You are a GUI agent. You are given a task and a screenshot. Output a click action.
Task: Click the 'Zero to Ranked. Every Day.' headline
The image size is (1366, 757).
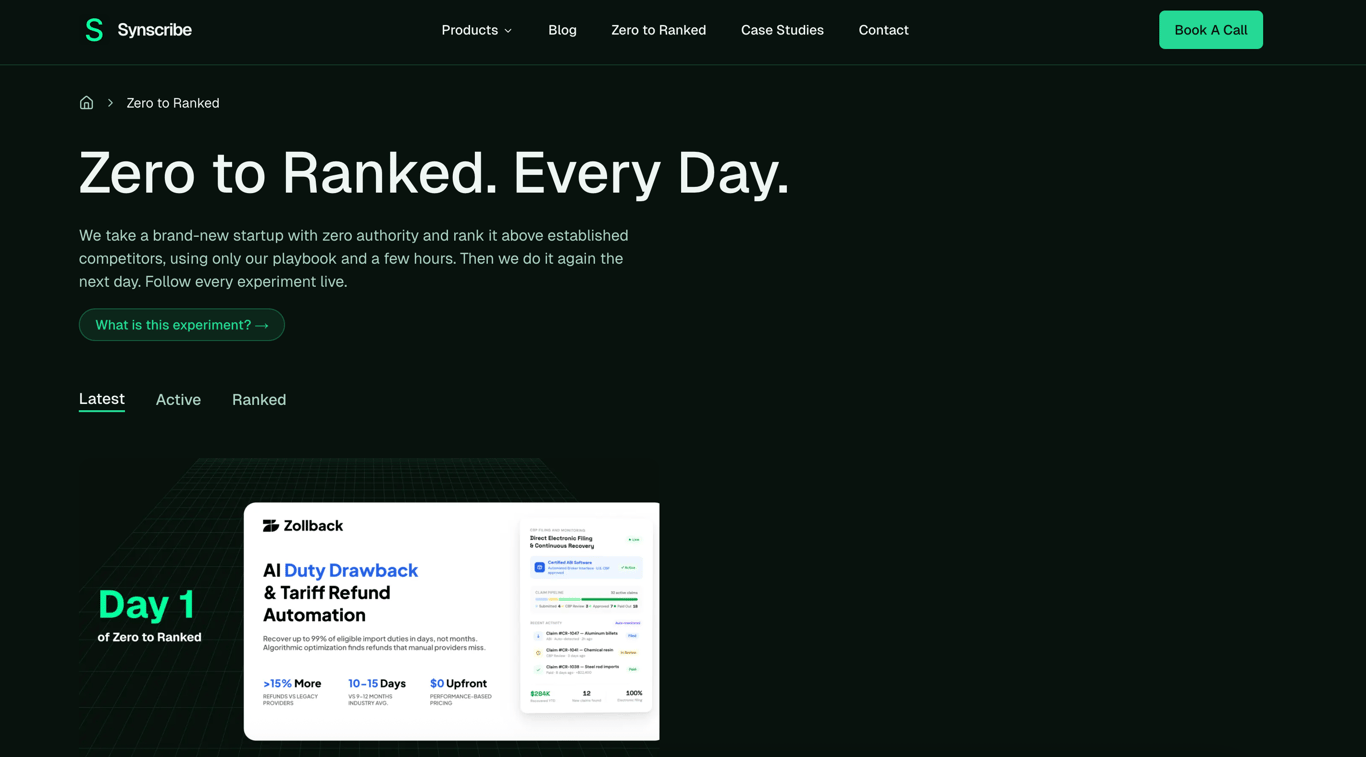click(434, 173)
